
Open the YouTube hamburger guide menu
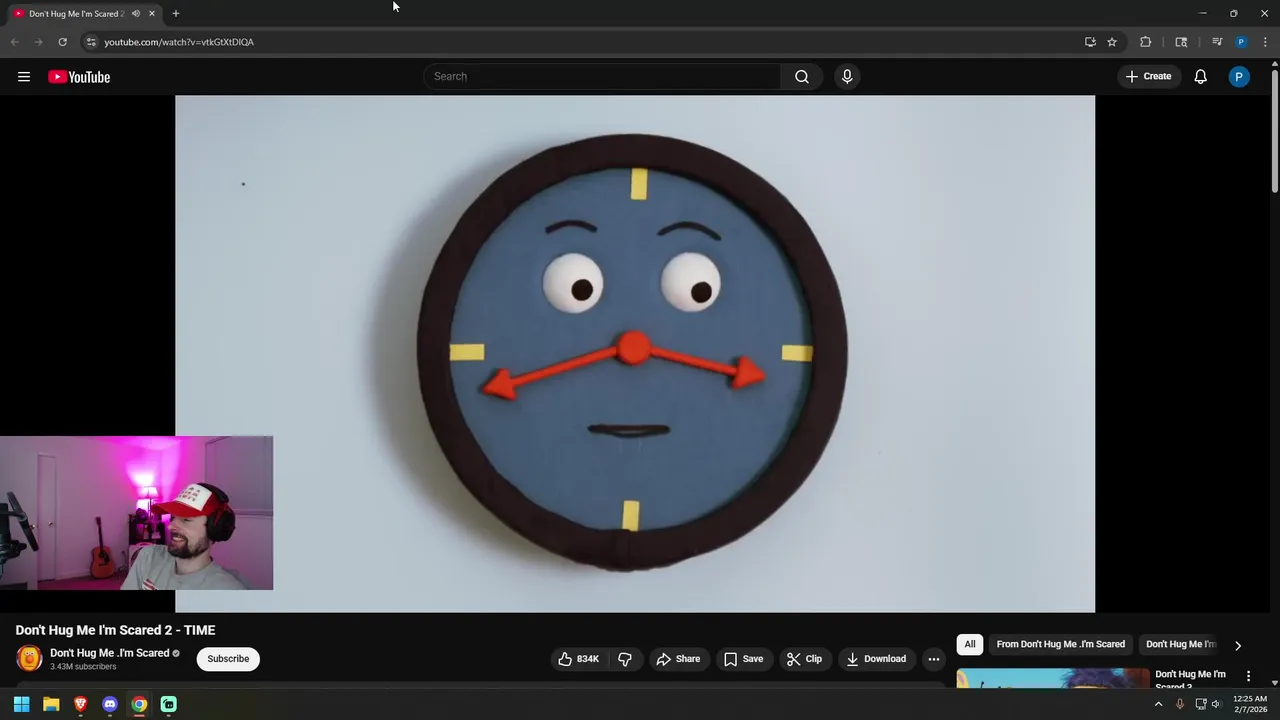tap(24, 77)
